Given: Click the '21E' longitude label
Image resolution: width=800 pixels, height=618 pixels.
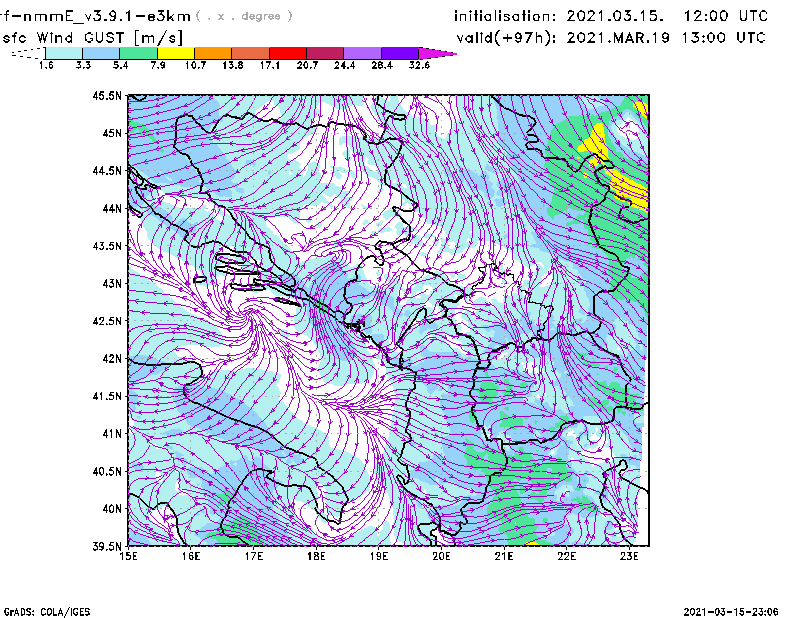Looking at the screenshot, I should pyautogui.click(x=504, y=556).
